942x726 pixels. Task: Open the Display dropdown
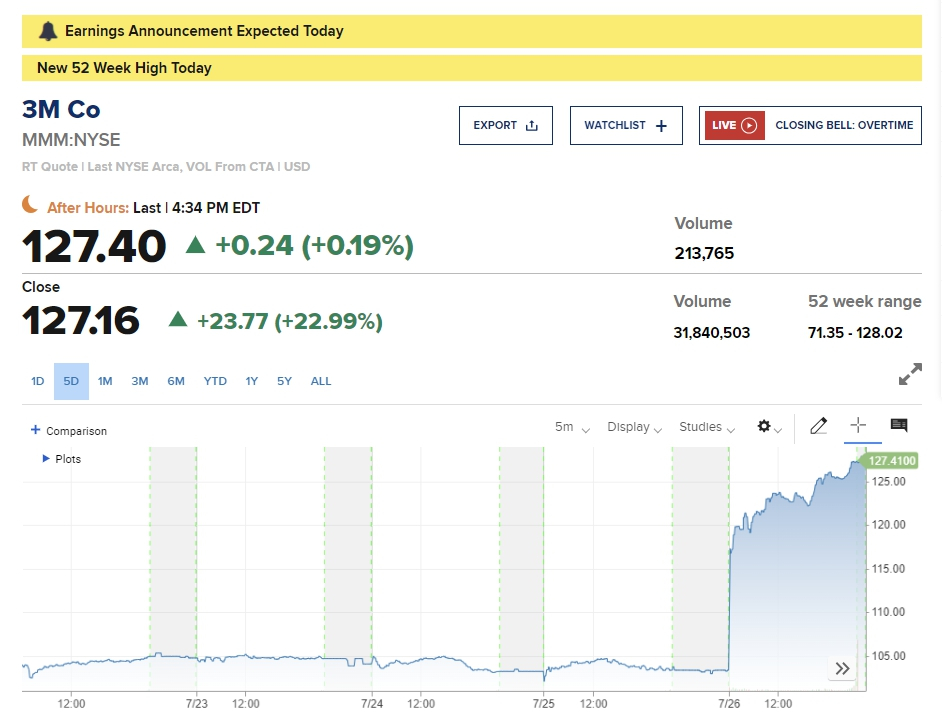(x=634, y=427)
